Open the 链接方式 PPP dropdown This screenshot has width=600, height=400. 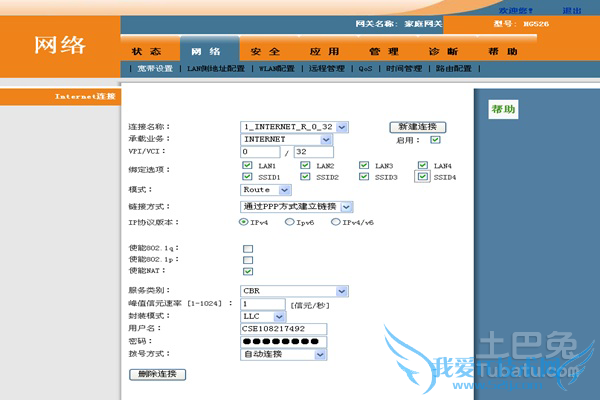pos(297,207)
